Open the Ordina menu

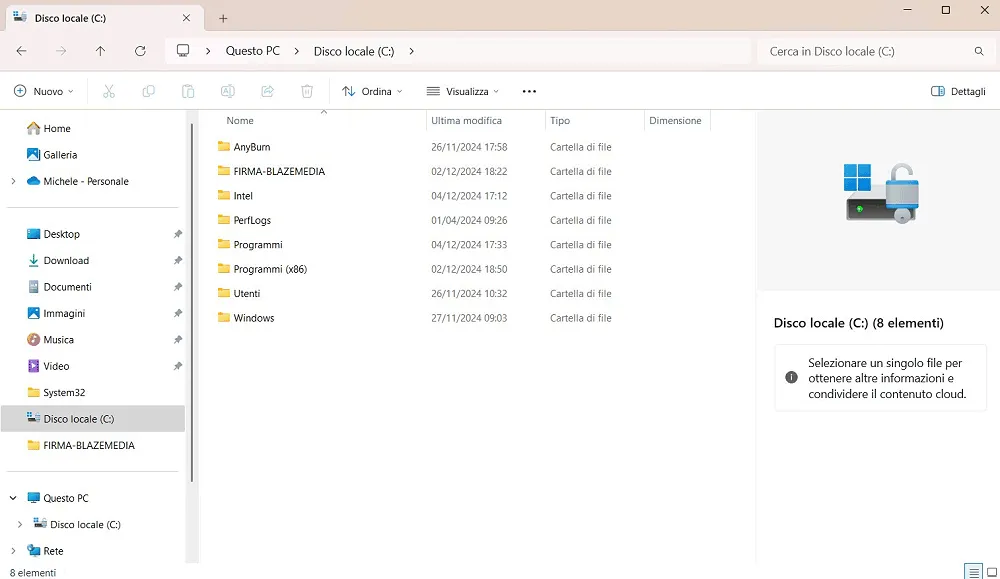[x=373, y=91]
